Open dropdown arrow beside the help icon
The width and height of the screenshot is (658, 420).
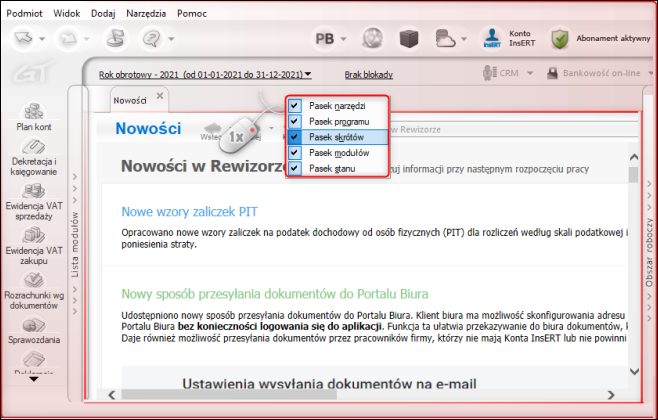pyautogui.click(x=171, y=39)
